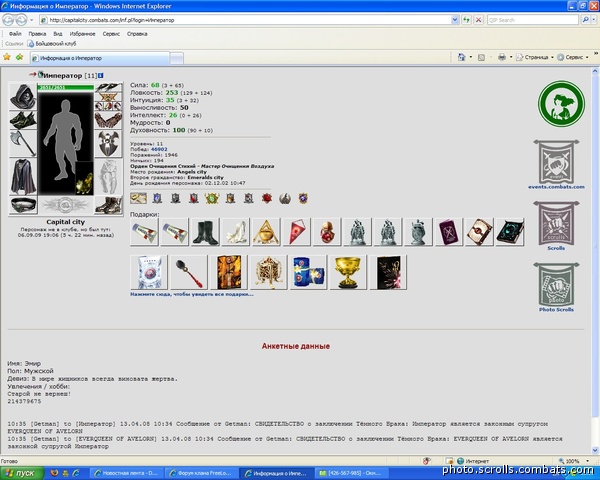Viewport: 600px width, 480px height.
Task: Click the Home toolbar icon
Action: pyautogui.click(x=461, y=57)
